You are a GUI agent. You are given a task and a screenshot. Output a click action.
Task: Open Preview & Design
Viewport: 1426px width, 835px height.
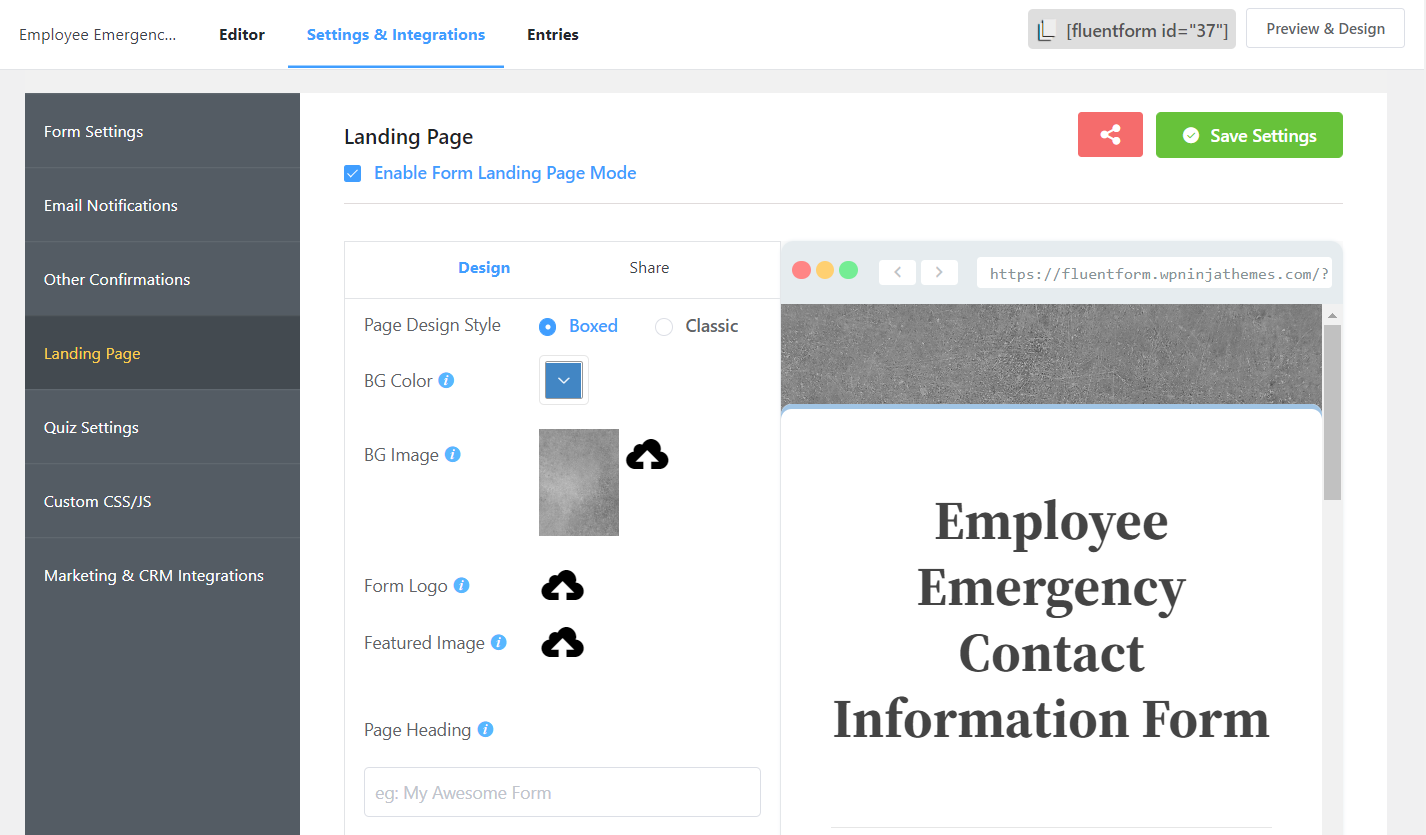pos(1325,28)
